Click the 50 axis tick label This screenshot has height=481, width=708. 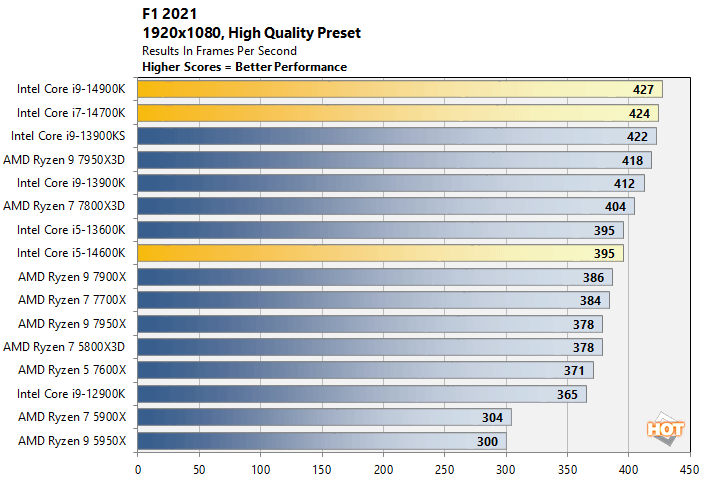pyautogui.click(x=199, y=470)
